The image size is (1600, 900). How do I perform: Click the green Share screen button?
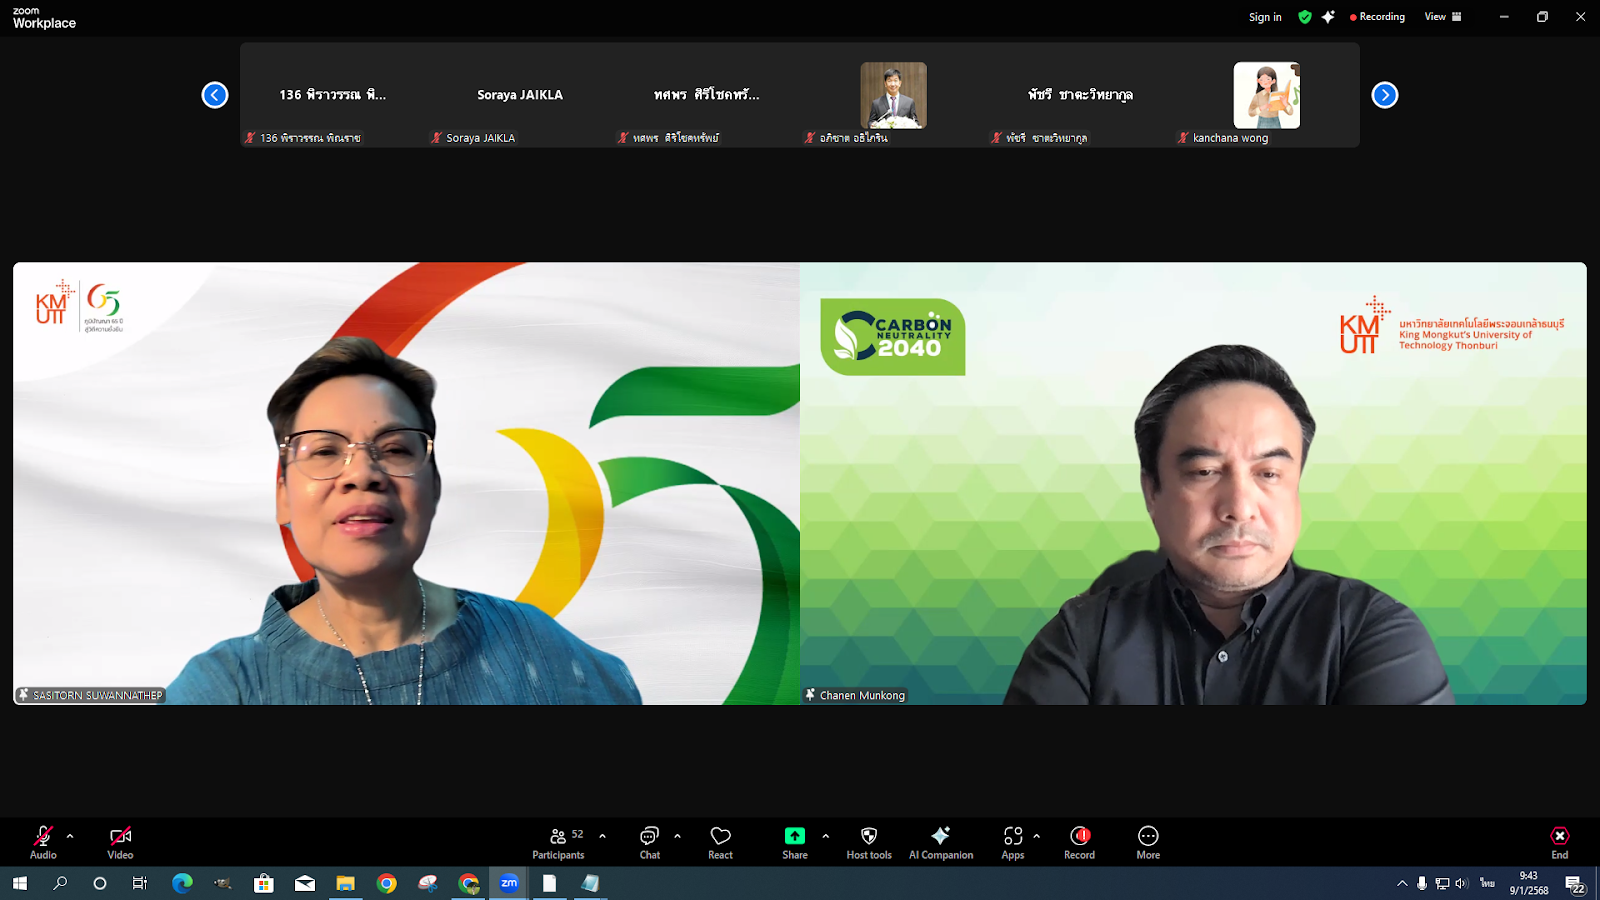pyautogui.click(x=795, y=842)
